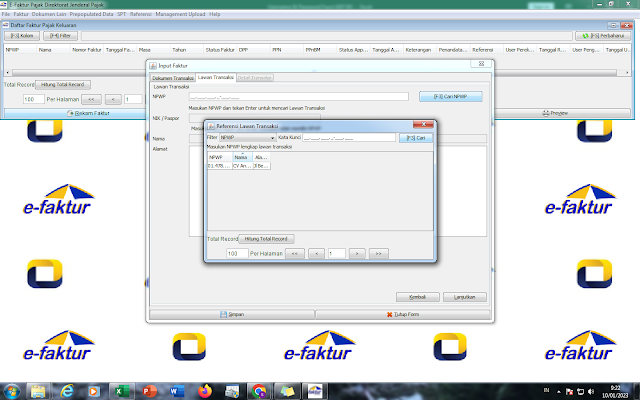Launch Internet Explorer from the taskbar
The image size is (640, 400).
(x=67, y=391)
